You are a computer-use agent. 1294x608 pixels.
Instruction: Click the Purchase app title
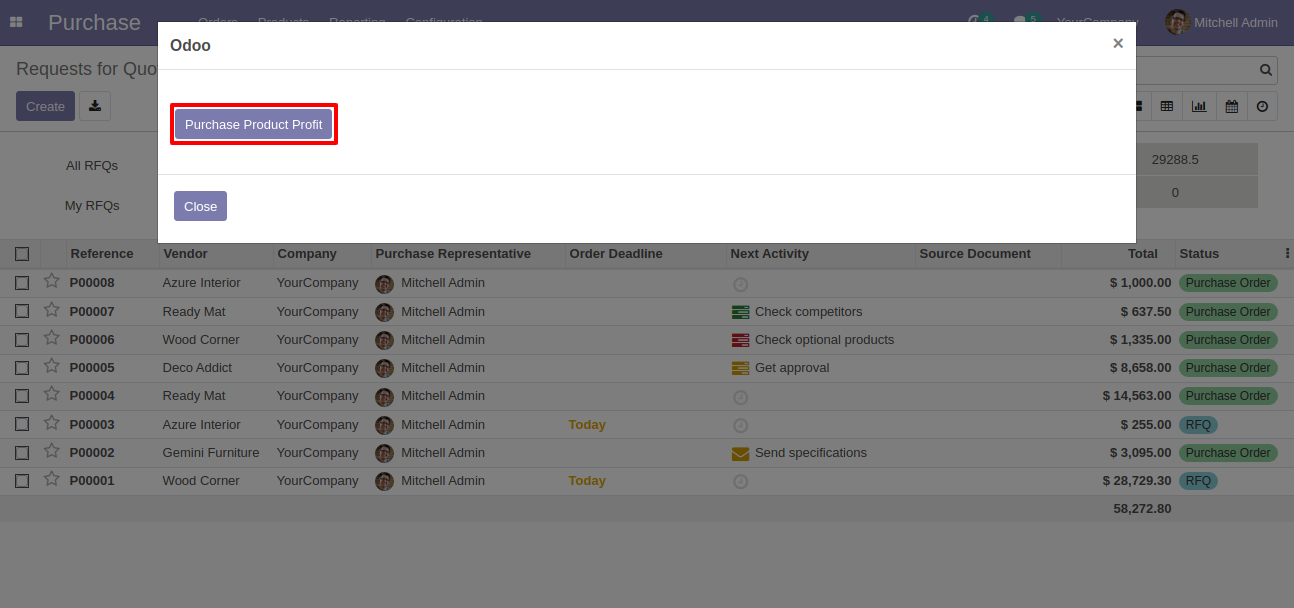pyautogui.click(x=94, y=22)
